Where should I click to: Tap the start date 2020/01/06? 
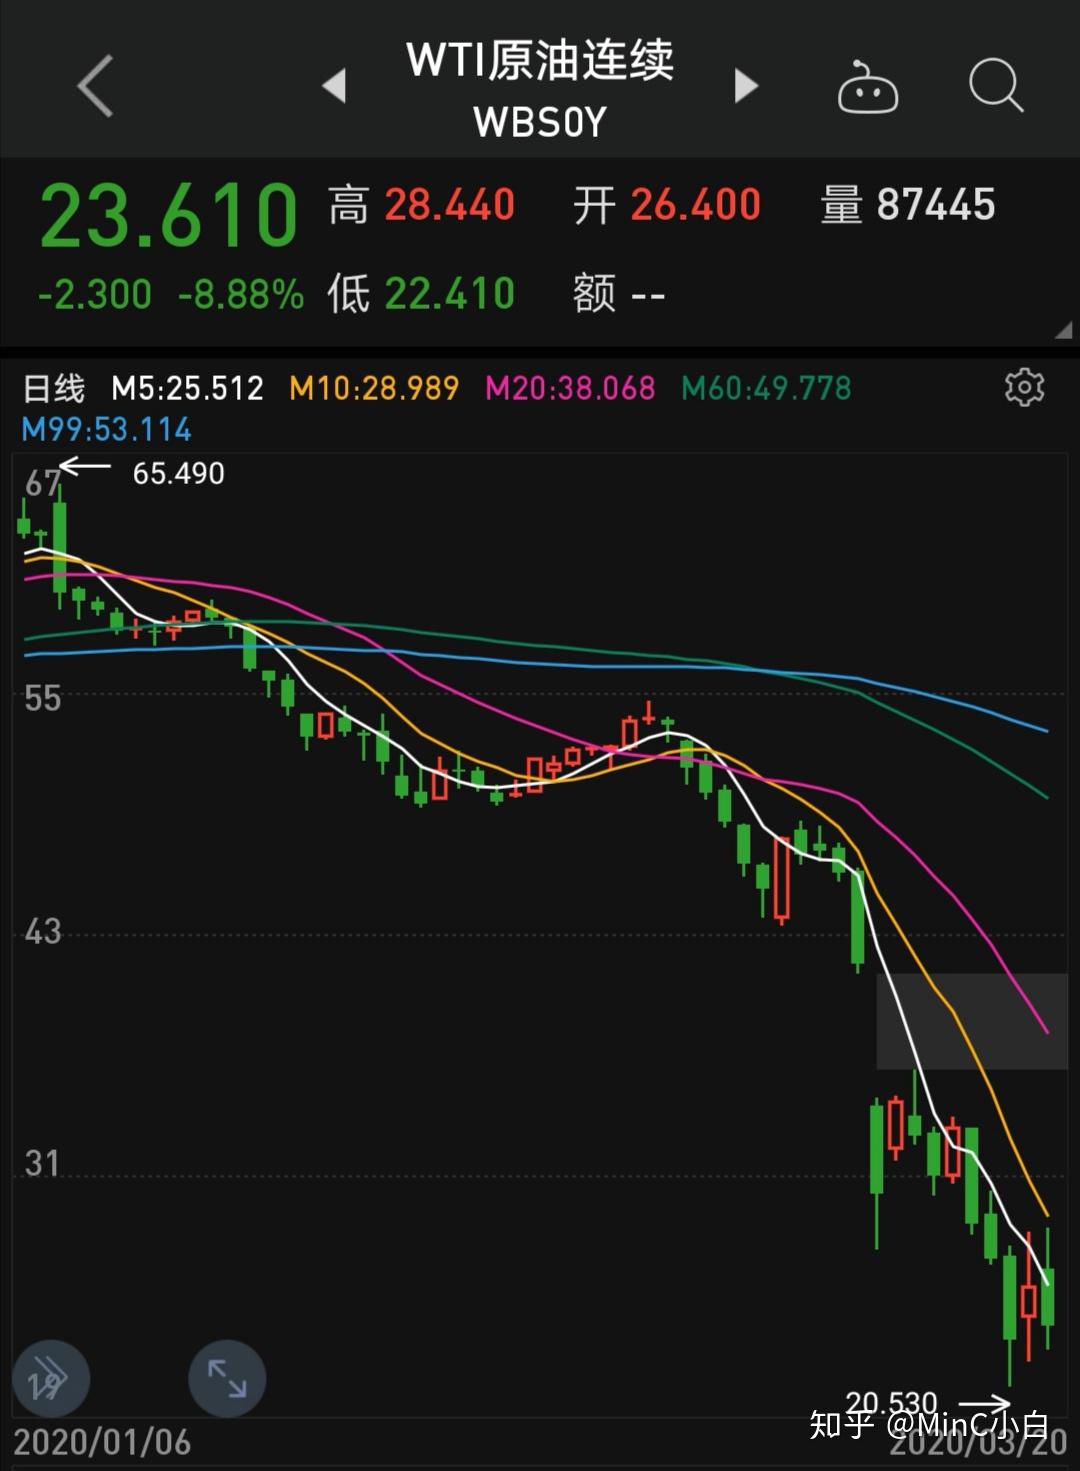coord(102,1442)
